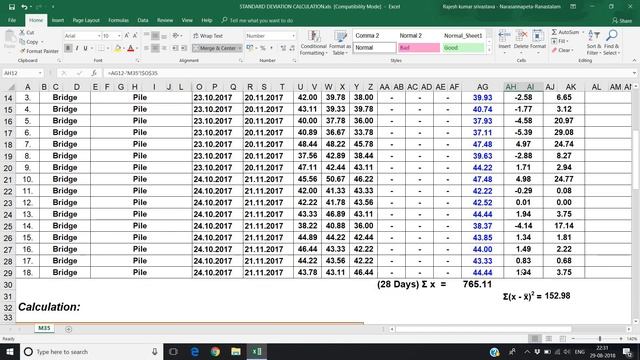Open Conditional Formatting menu
Screen dimensions: 640x360
pyautogui.click(x=313, y=42)
